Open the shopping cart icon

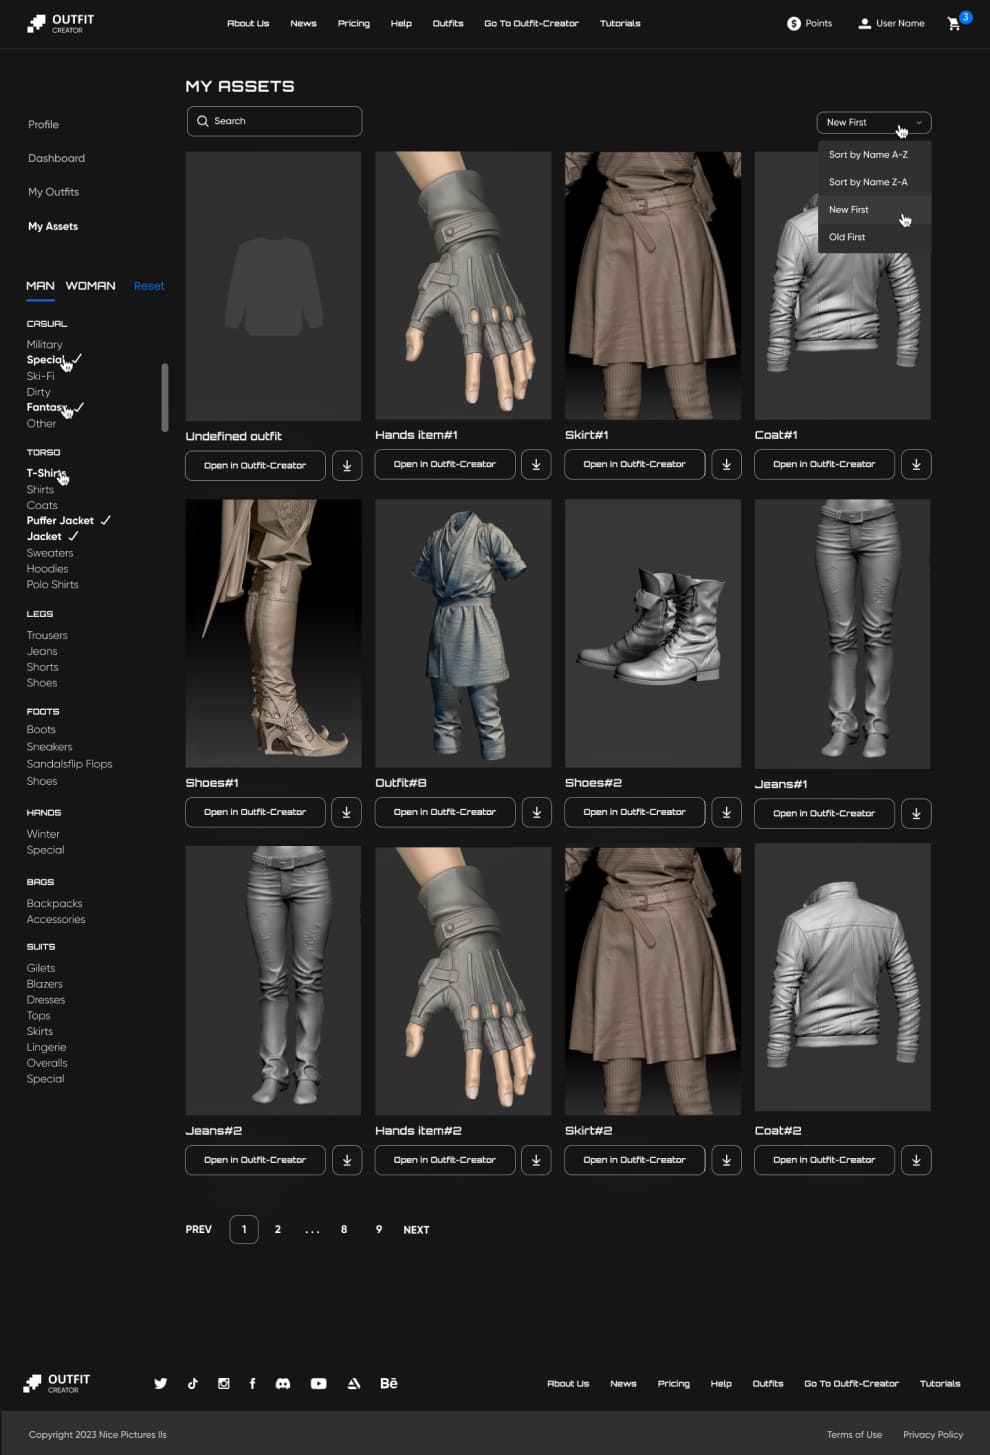click(x=954, y=23)
